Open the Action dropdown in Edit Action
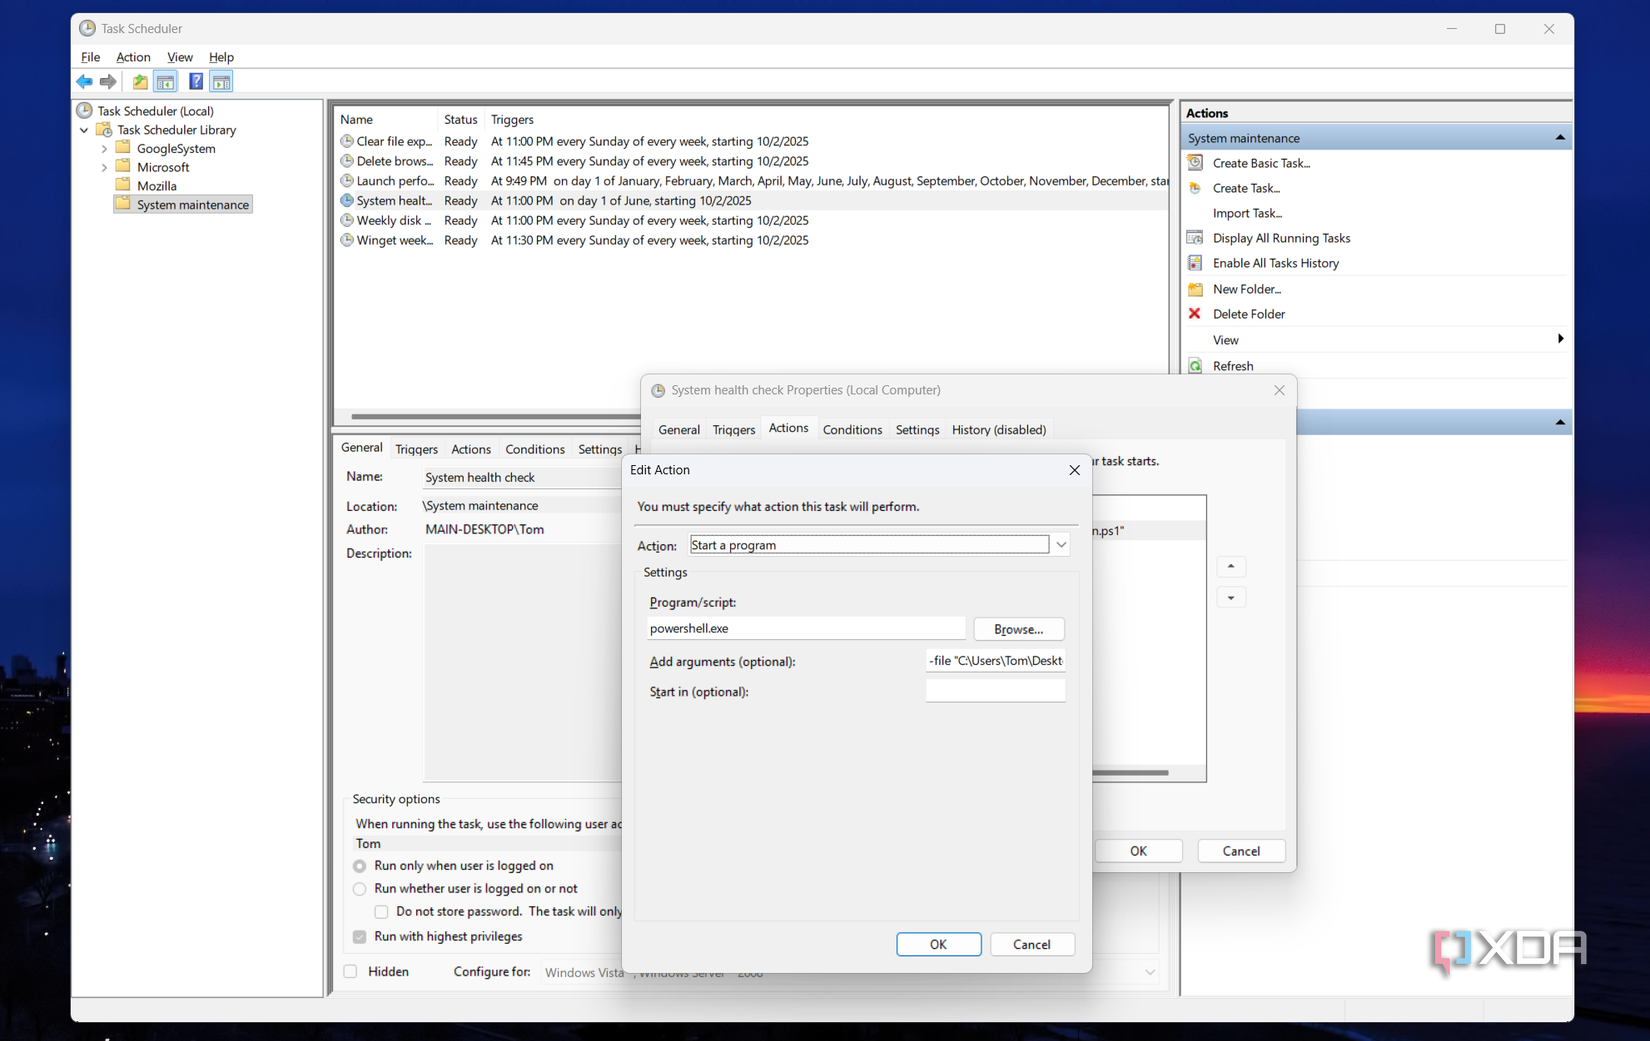This screenshot has width=1650, height=1041. (x=1061, y=544)
